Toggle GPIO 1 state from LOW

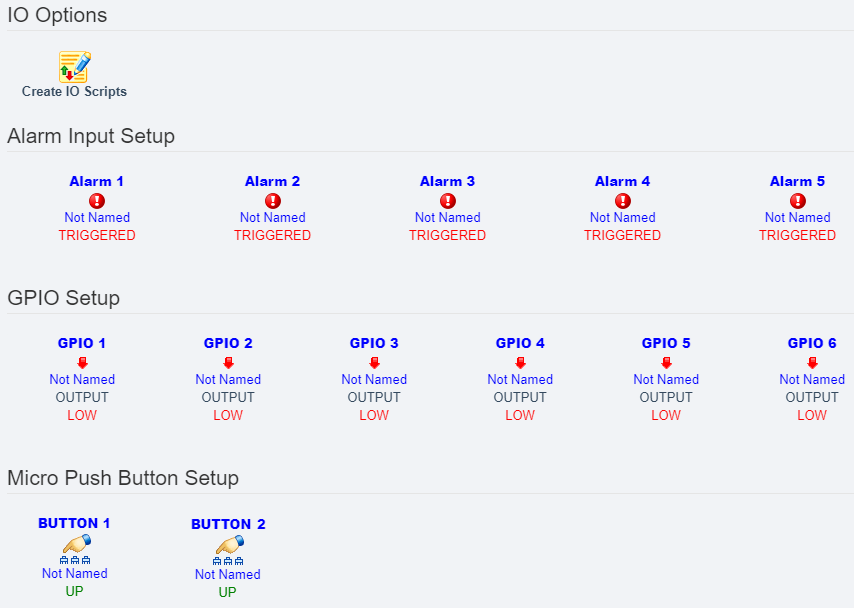coord(82,415)
